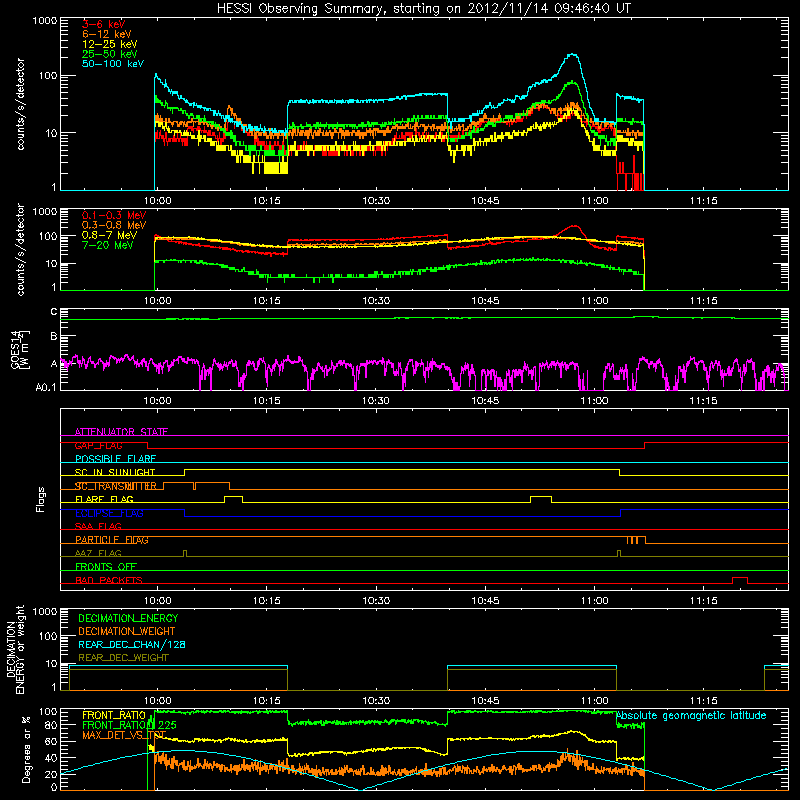Click the DECIMATION_ENERGY legend text
Screen dimensions: 800x800
(128, 618)
